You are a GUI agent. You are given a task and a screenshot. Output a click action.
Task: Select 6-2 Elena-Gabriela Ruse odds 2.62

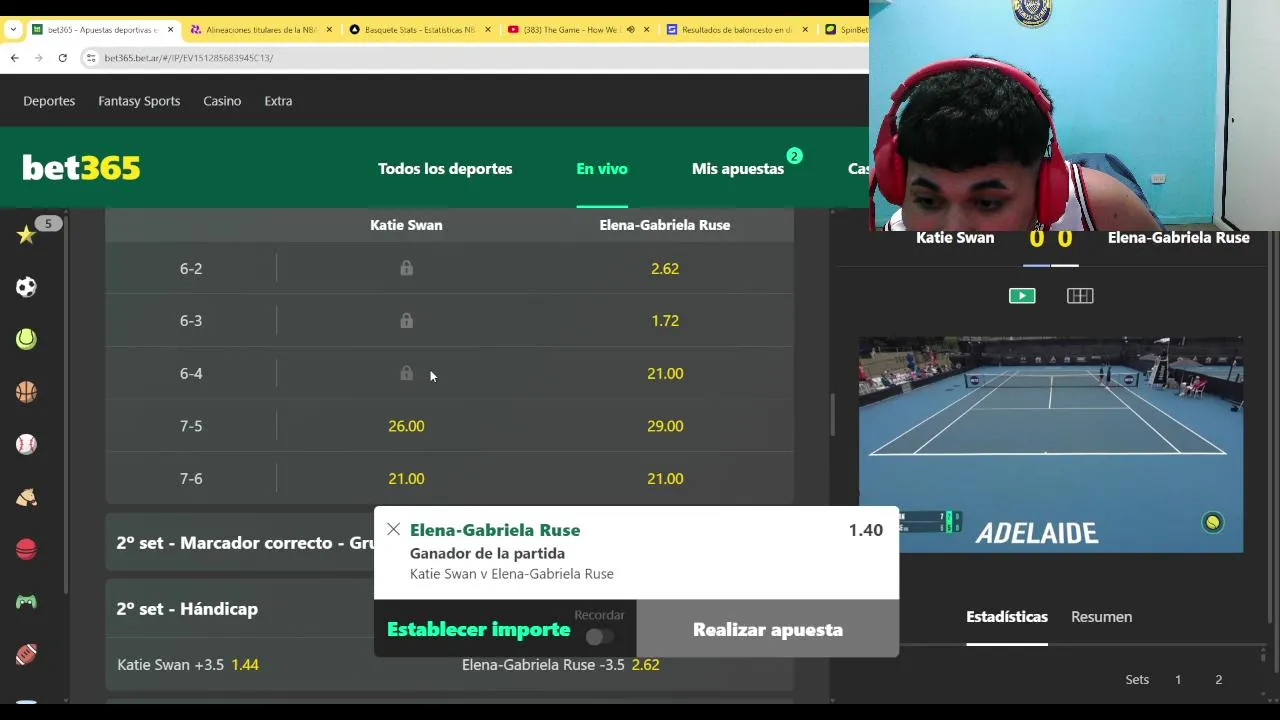tap(665, 268)
